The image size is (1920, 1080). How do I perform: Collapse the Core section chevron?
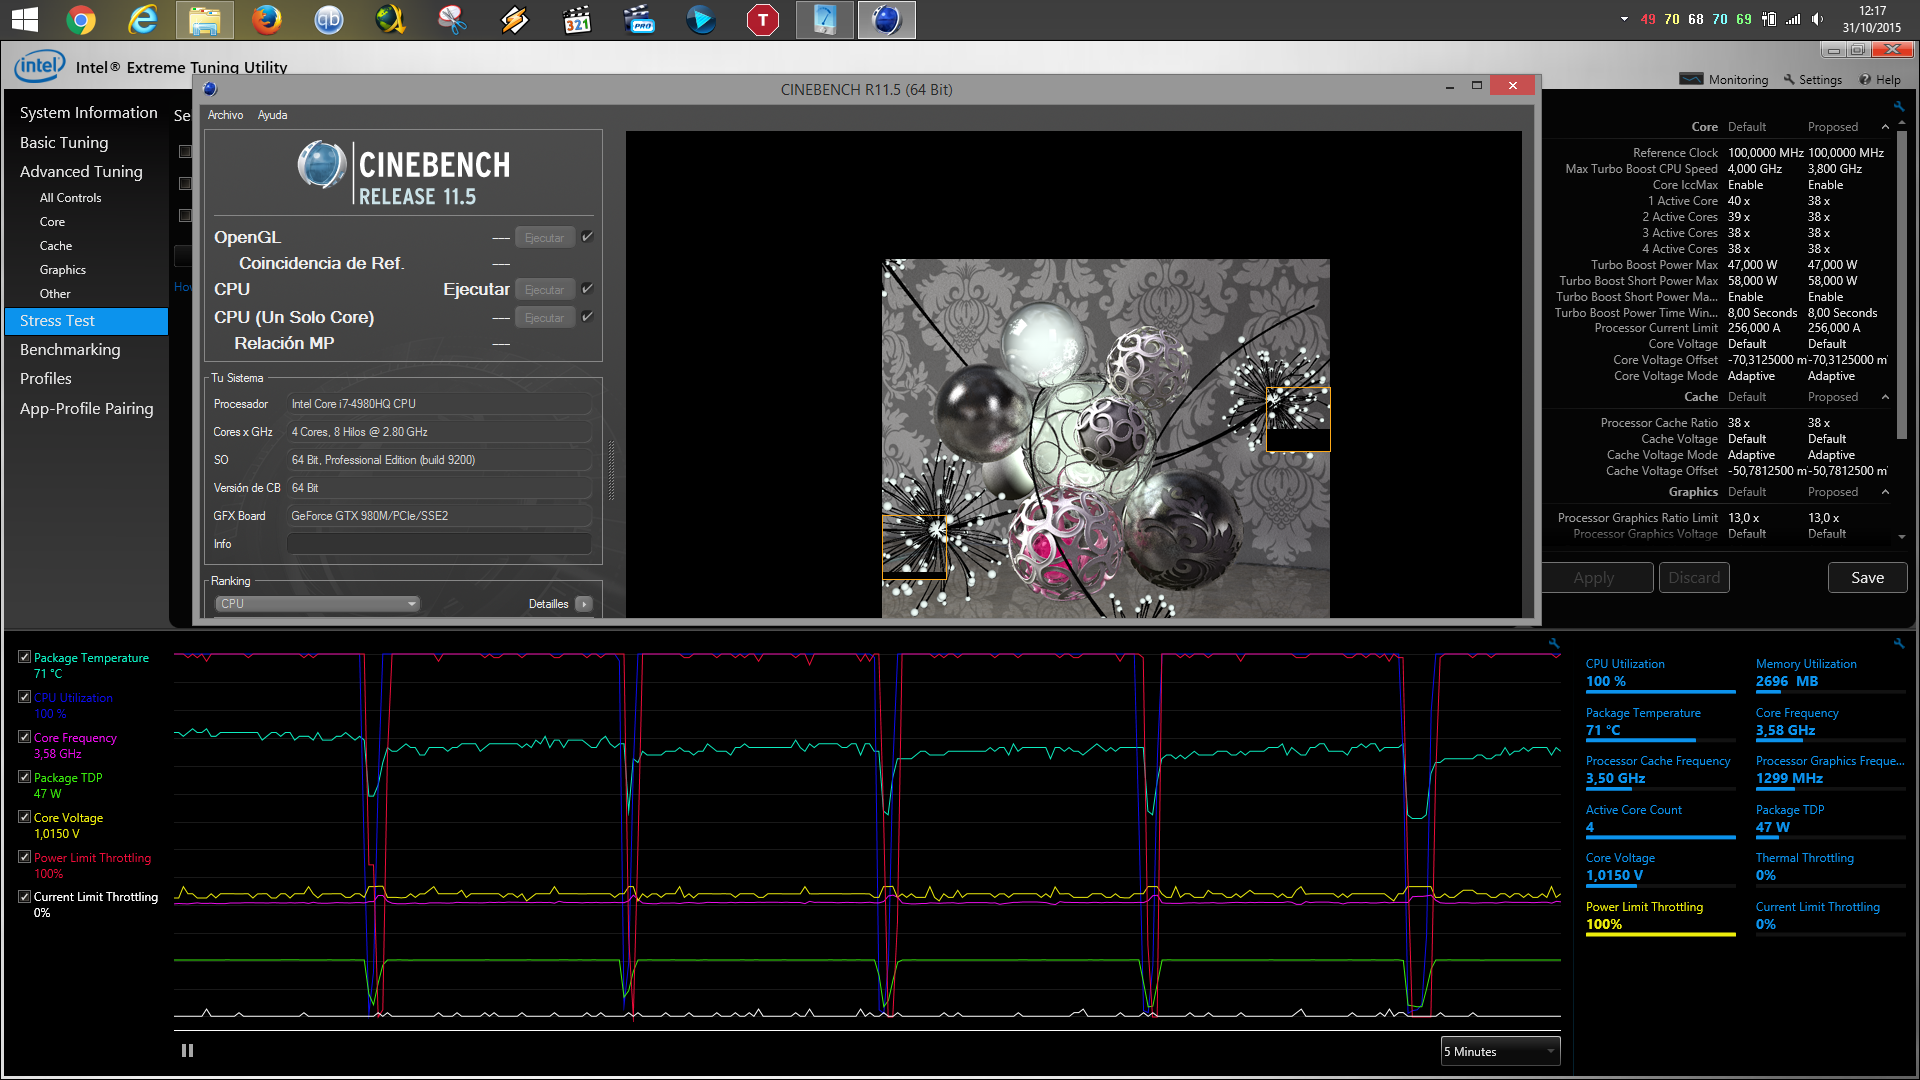click(1885, 127)
